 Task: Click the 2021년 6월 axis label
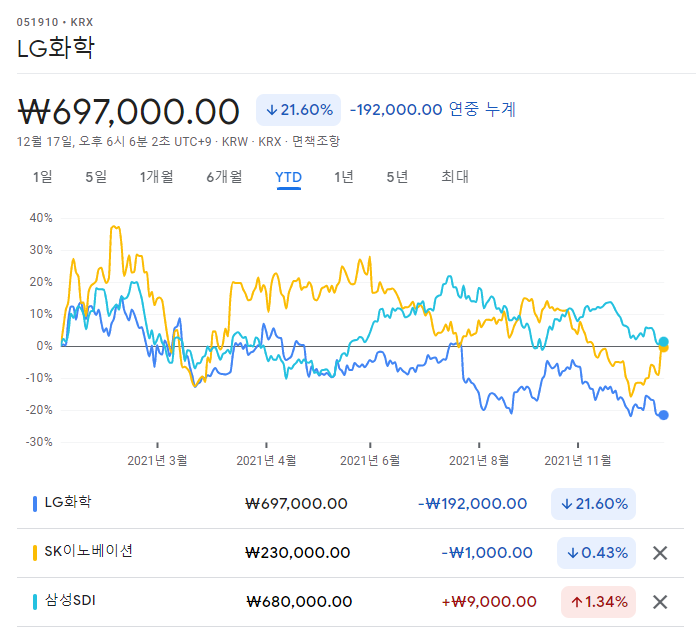point(370,461)
